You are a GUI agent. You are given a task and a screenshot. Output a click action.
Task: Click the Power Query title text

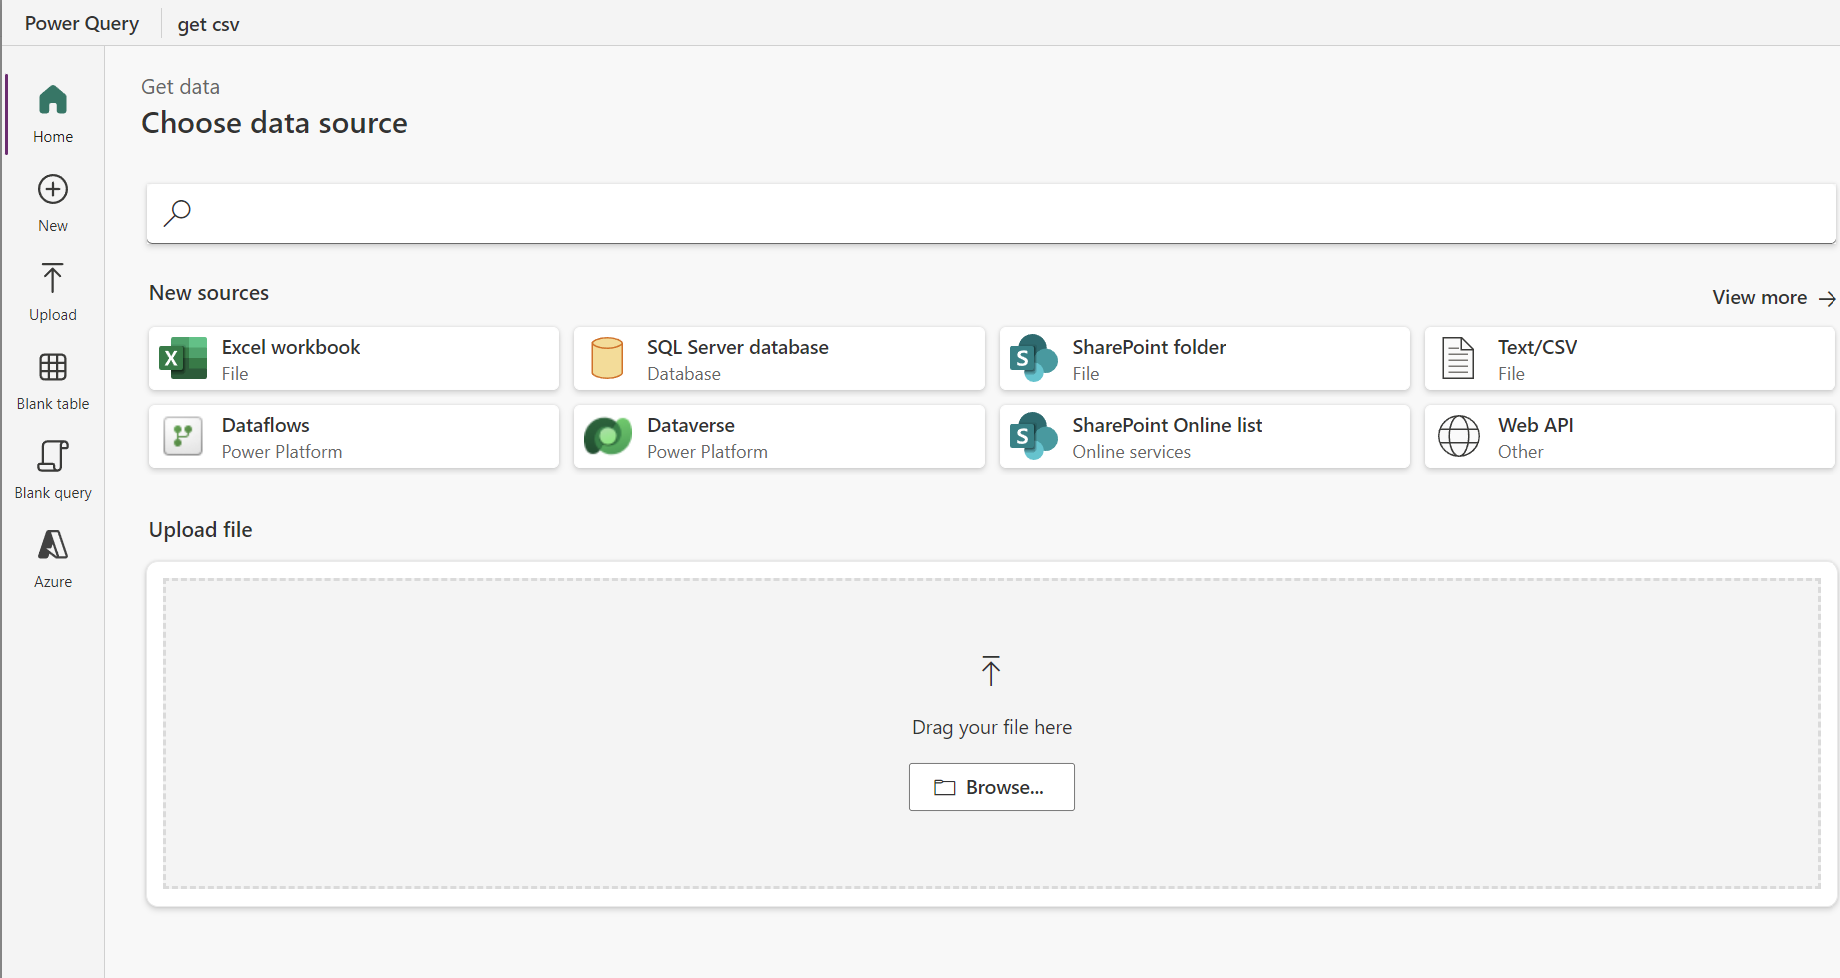tap(82, 23)
